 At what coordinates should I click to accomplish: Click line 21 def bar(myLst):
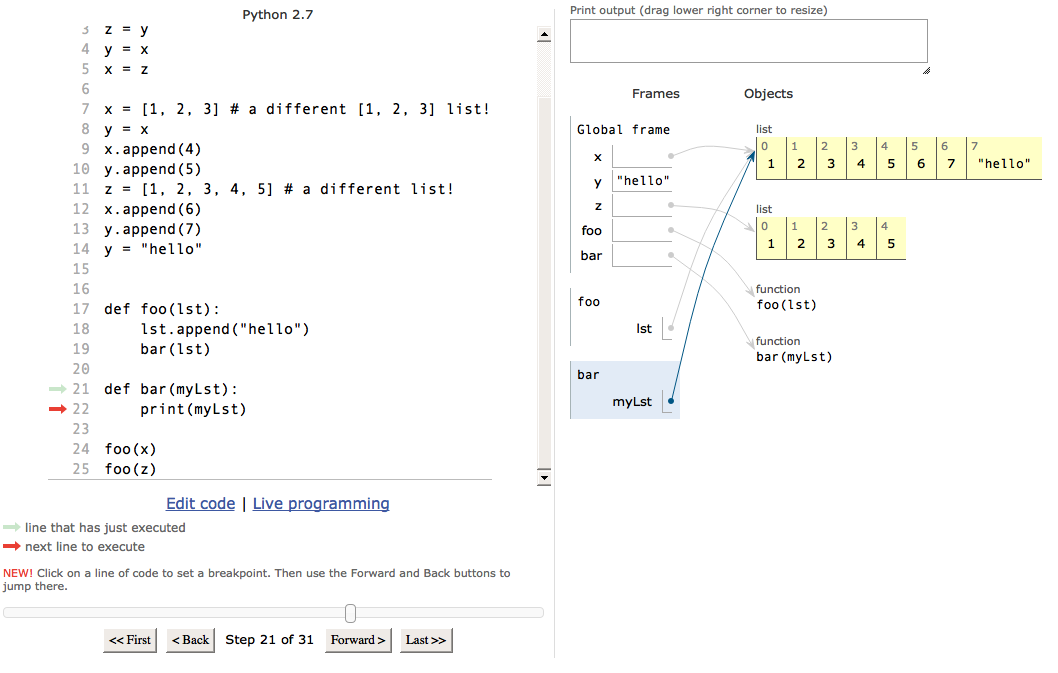click(x=171, y=389)
